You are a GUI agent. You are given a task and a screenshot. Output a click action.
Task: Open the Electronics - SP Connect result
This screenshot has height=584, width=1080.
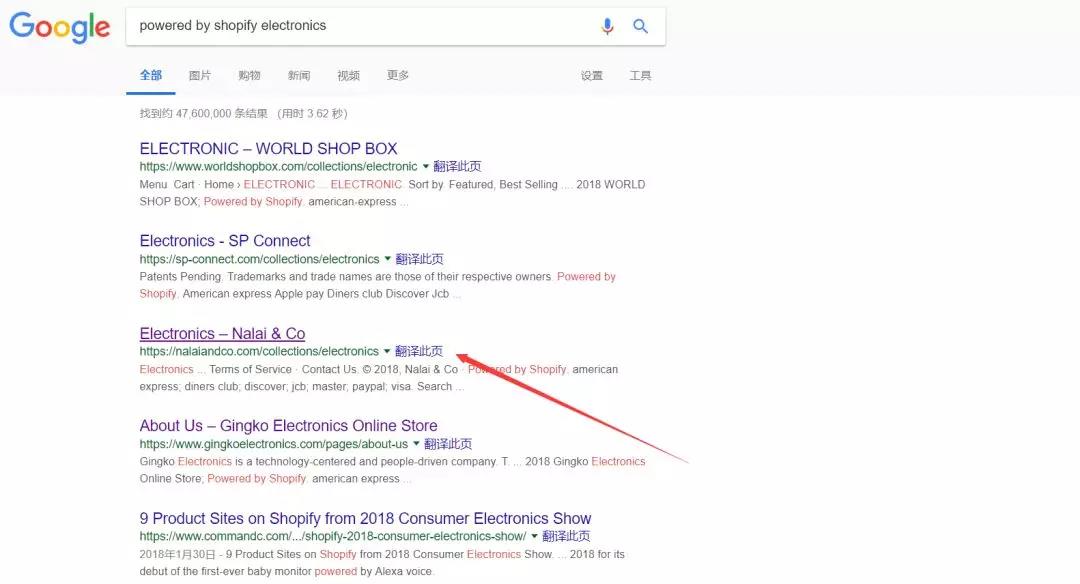coord(224,241)
